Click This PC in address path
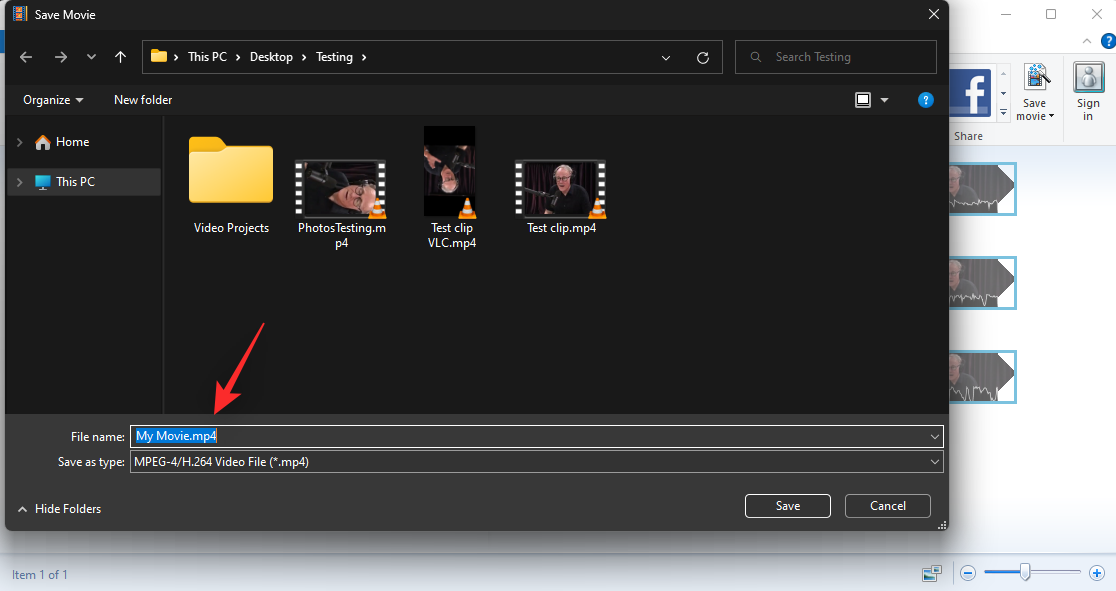 [207, 57]
